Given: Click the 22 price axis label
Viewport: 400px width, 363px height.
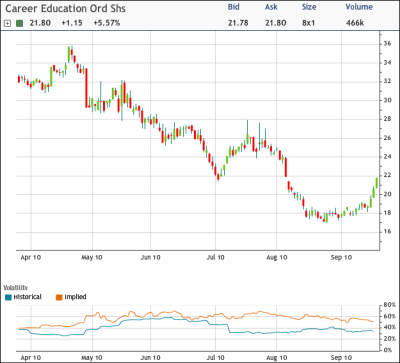Looking at the screenshot, I should (387, 175).
